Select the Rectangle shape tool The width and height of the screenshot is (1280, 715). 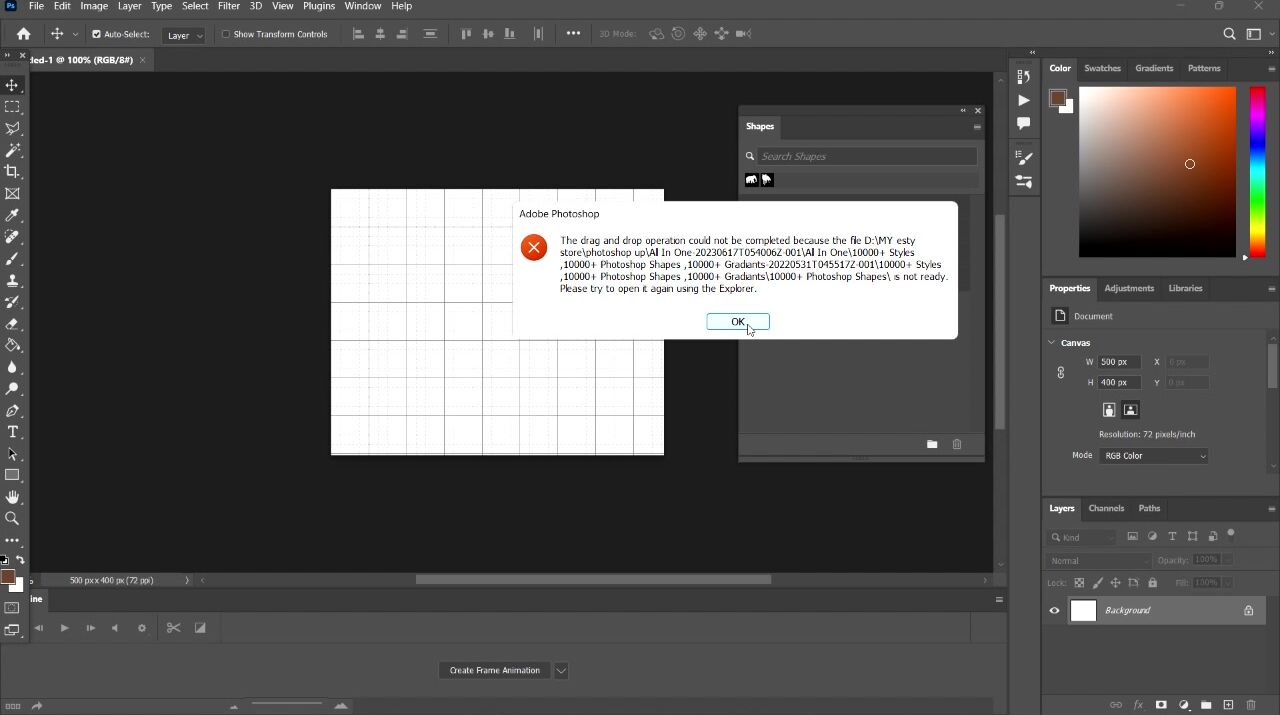12,476
